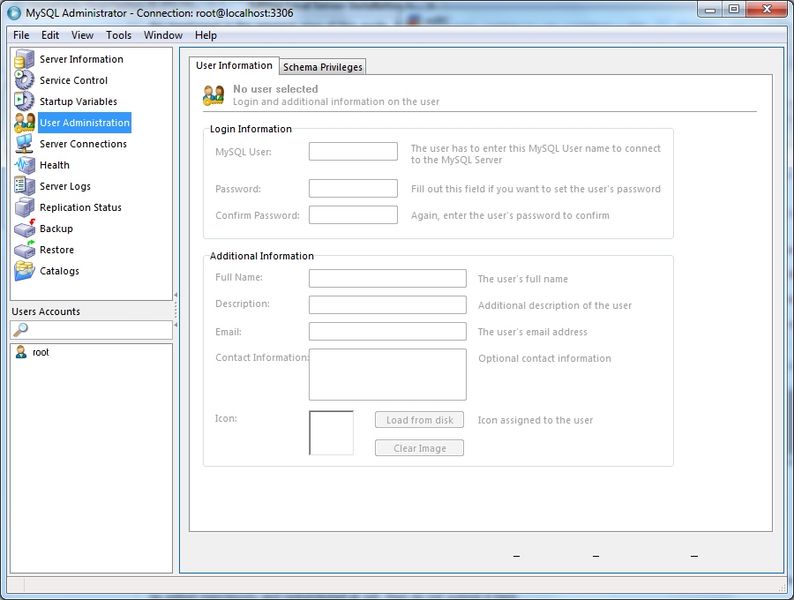Click the Password input field

tap(353, 188)
